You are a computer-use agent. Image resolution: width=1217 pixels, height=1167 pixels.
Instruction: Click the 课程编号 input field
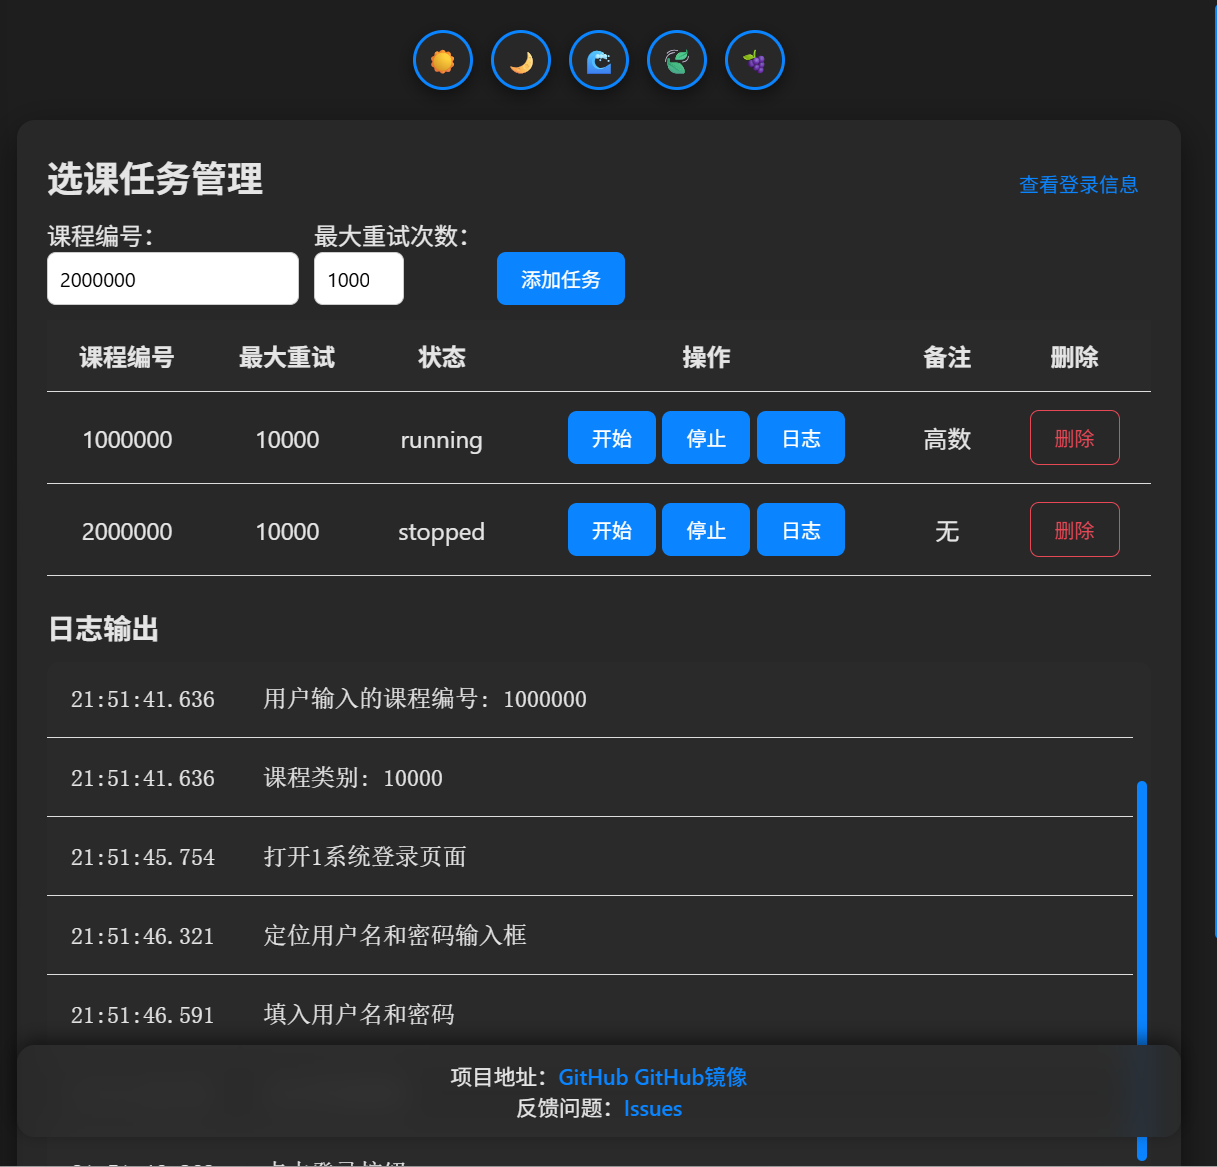point(173,279)
